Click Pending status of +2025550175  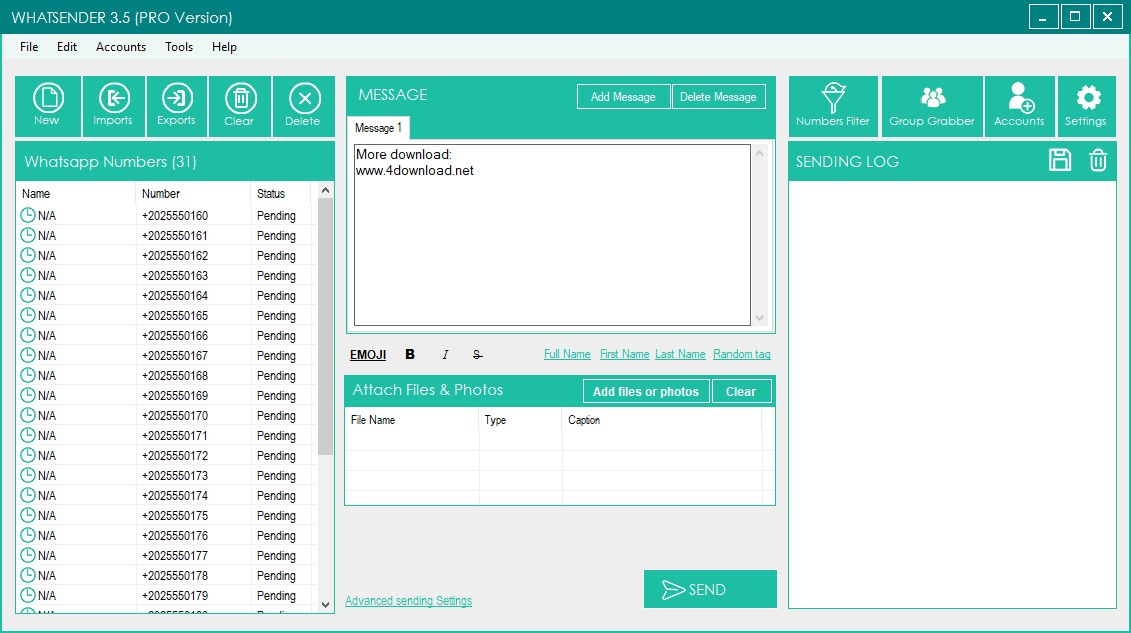276,515
